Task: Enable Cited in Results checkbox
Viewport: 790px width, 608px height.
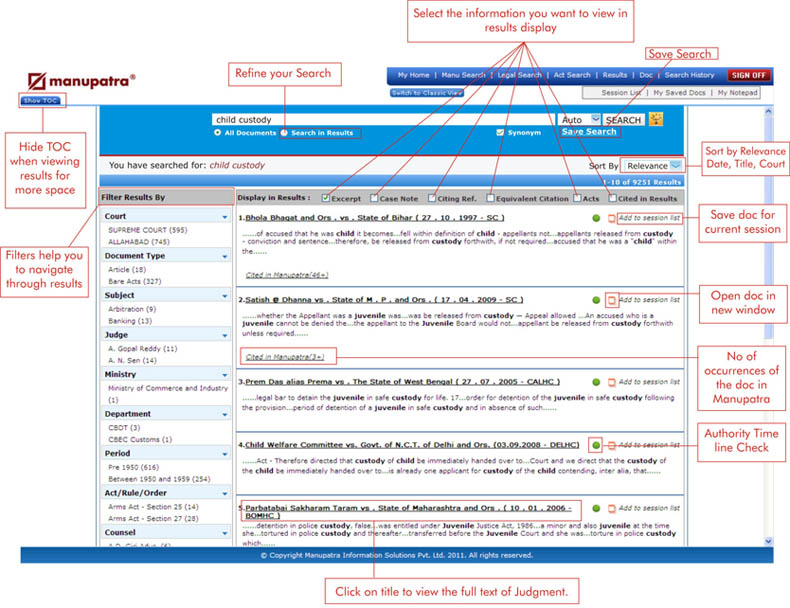Action: (x=612, y=198)
